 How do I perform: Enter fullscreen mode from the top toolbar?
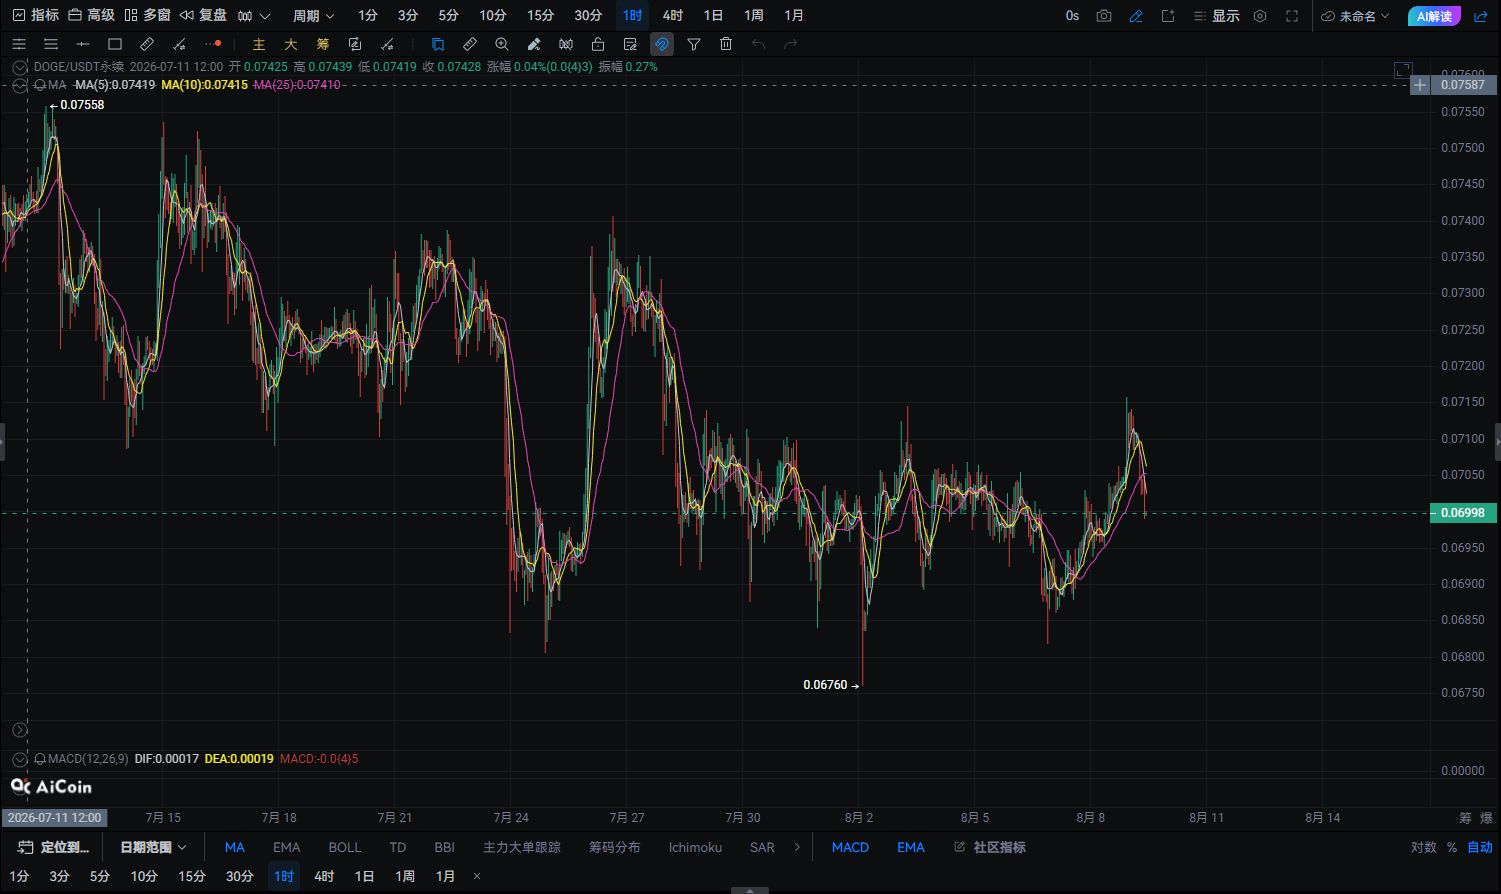tap(1292, 16)
